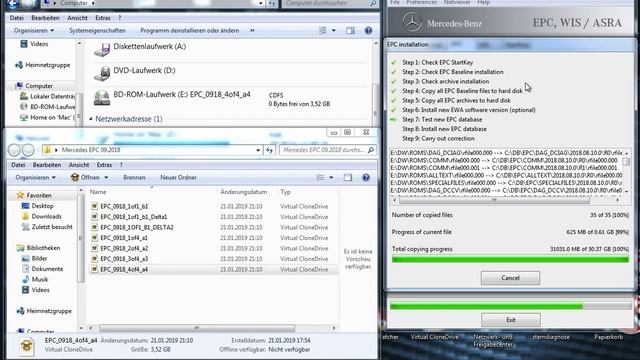This screenshot has width=640, height=360.
Task: Sort by Name column header
Action: point(98,192)
